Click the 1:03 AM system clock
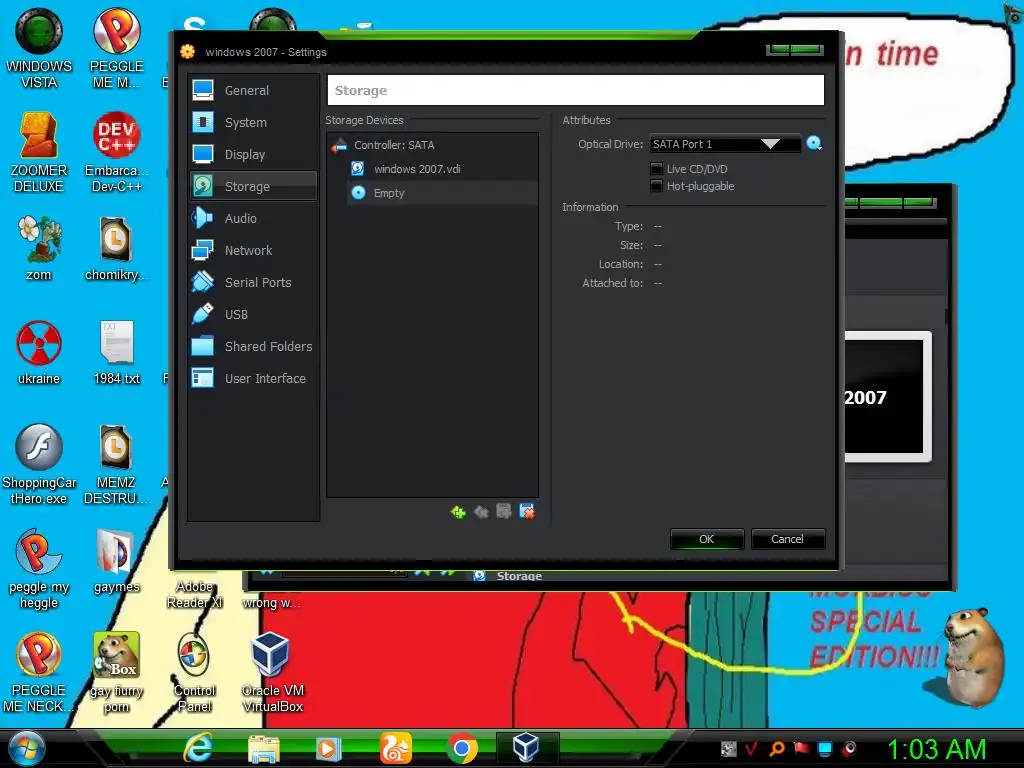1024x768 pixels. click(936, 749)
